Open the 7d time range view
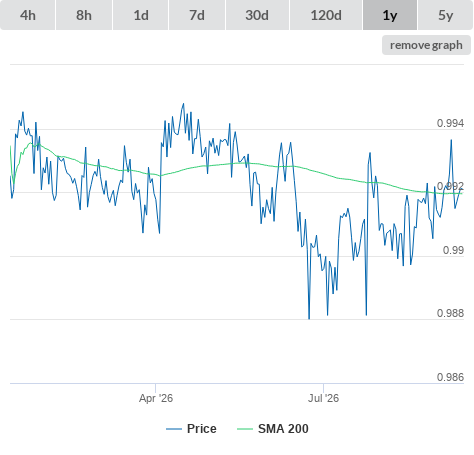Screen dimensions: 474x455 click(197, 15)
